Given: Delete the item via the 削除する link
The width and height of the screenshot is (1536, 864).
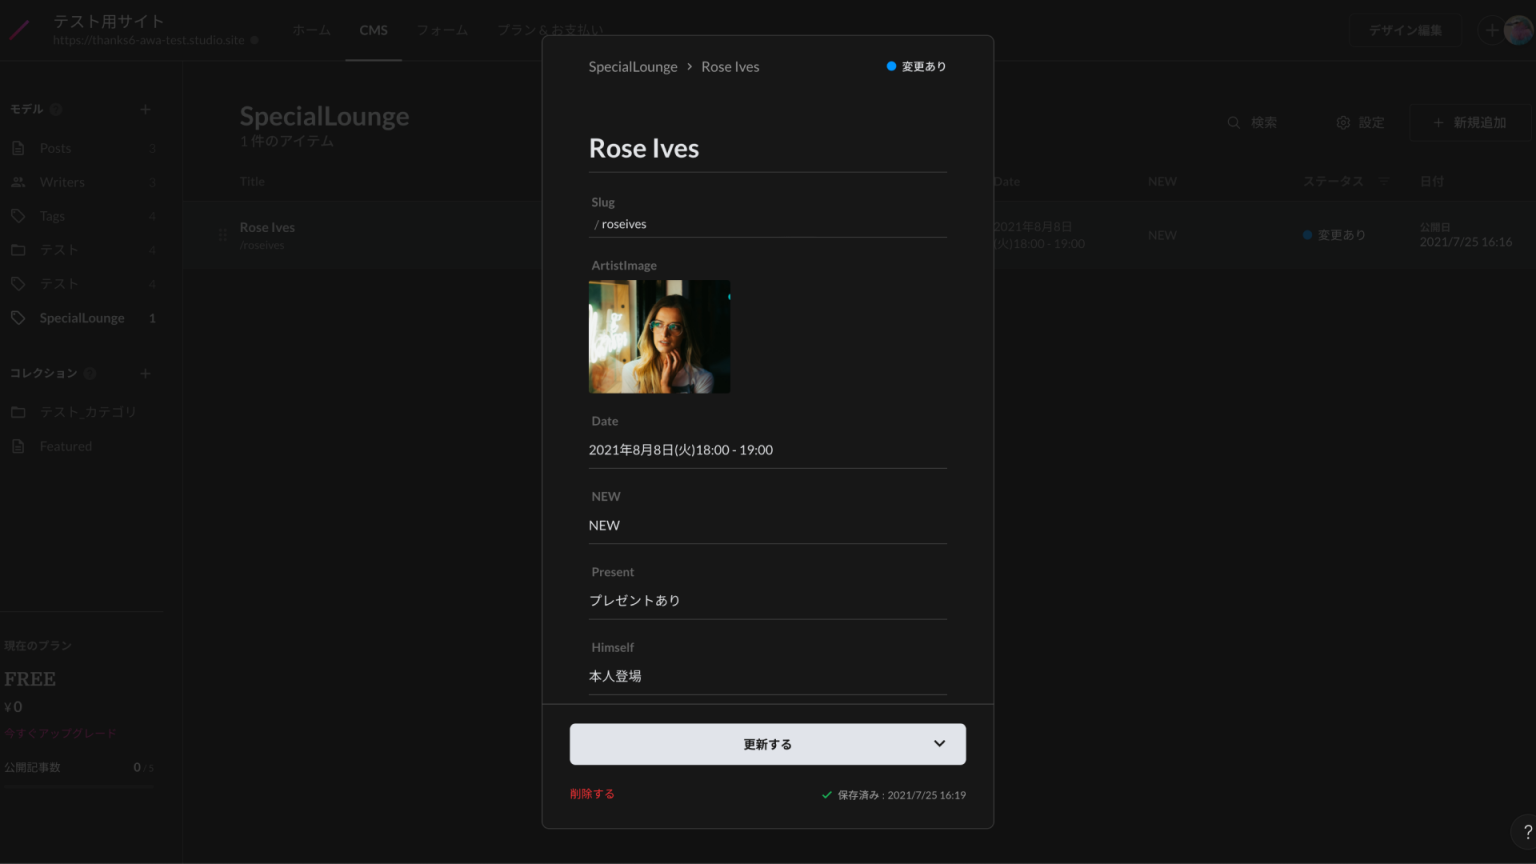Looking at the screenshot, I should [591, 793].
